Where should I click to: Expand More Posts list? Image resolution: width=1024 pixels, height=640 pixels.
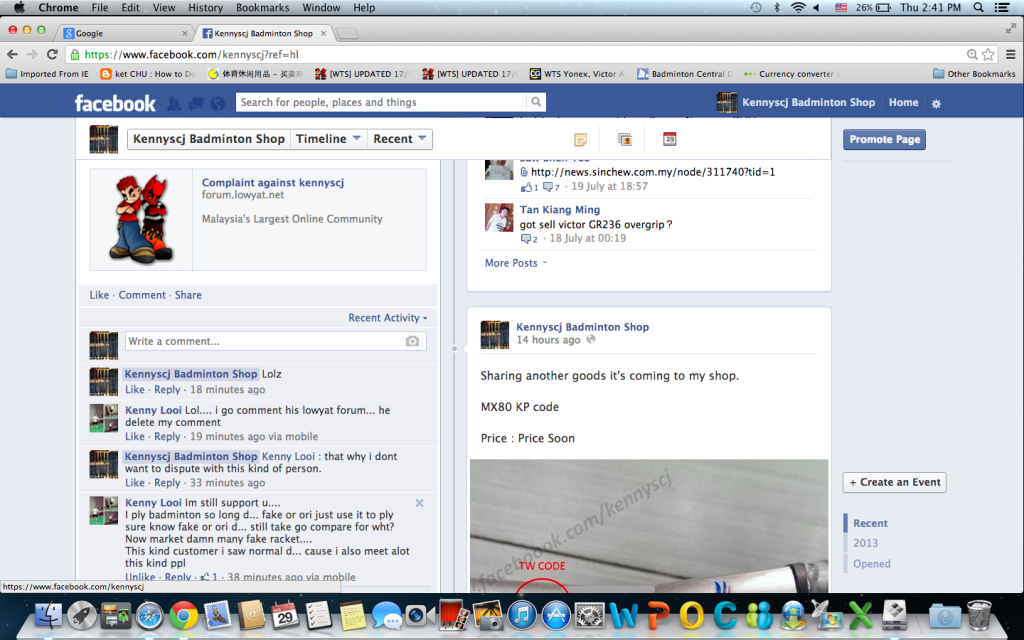[515, 263]
